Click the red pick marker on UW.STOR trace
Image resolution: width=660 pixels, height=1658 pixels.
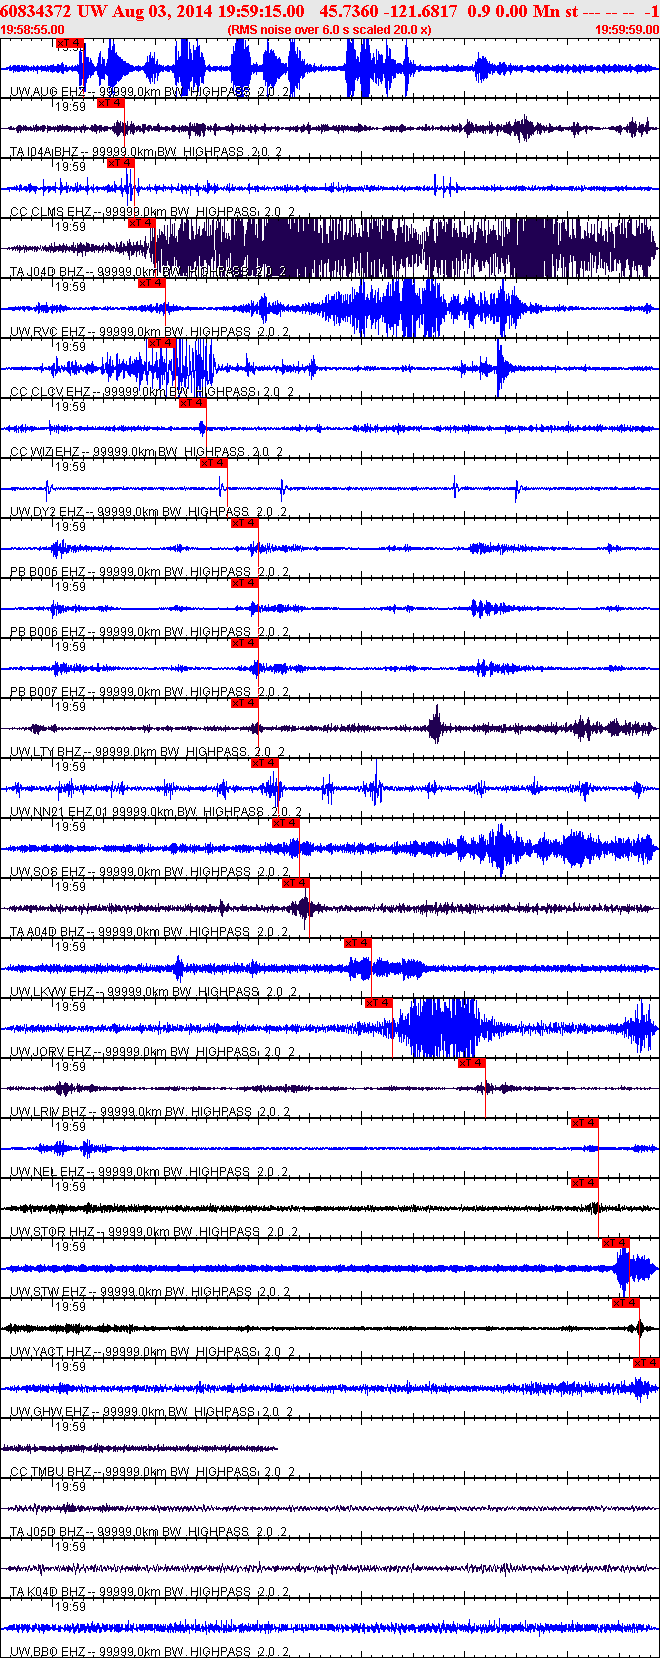pyautogui.click(x=585, y=1183)
